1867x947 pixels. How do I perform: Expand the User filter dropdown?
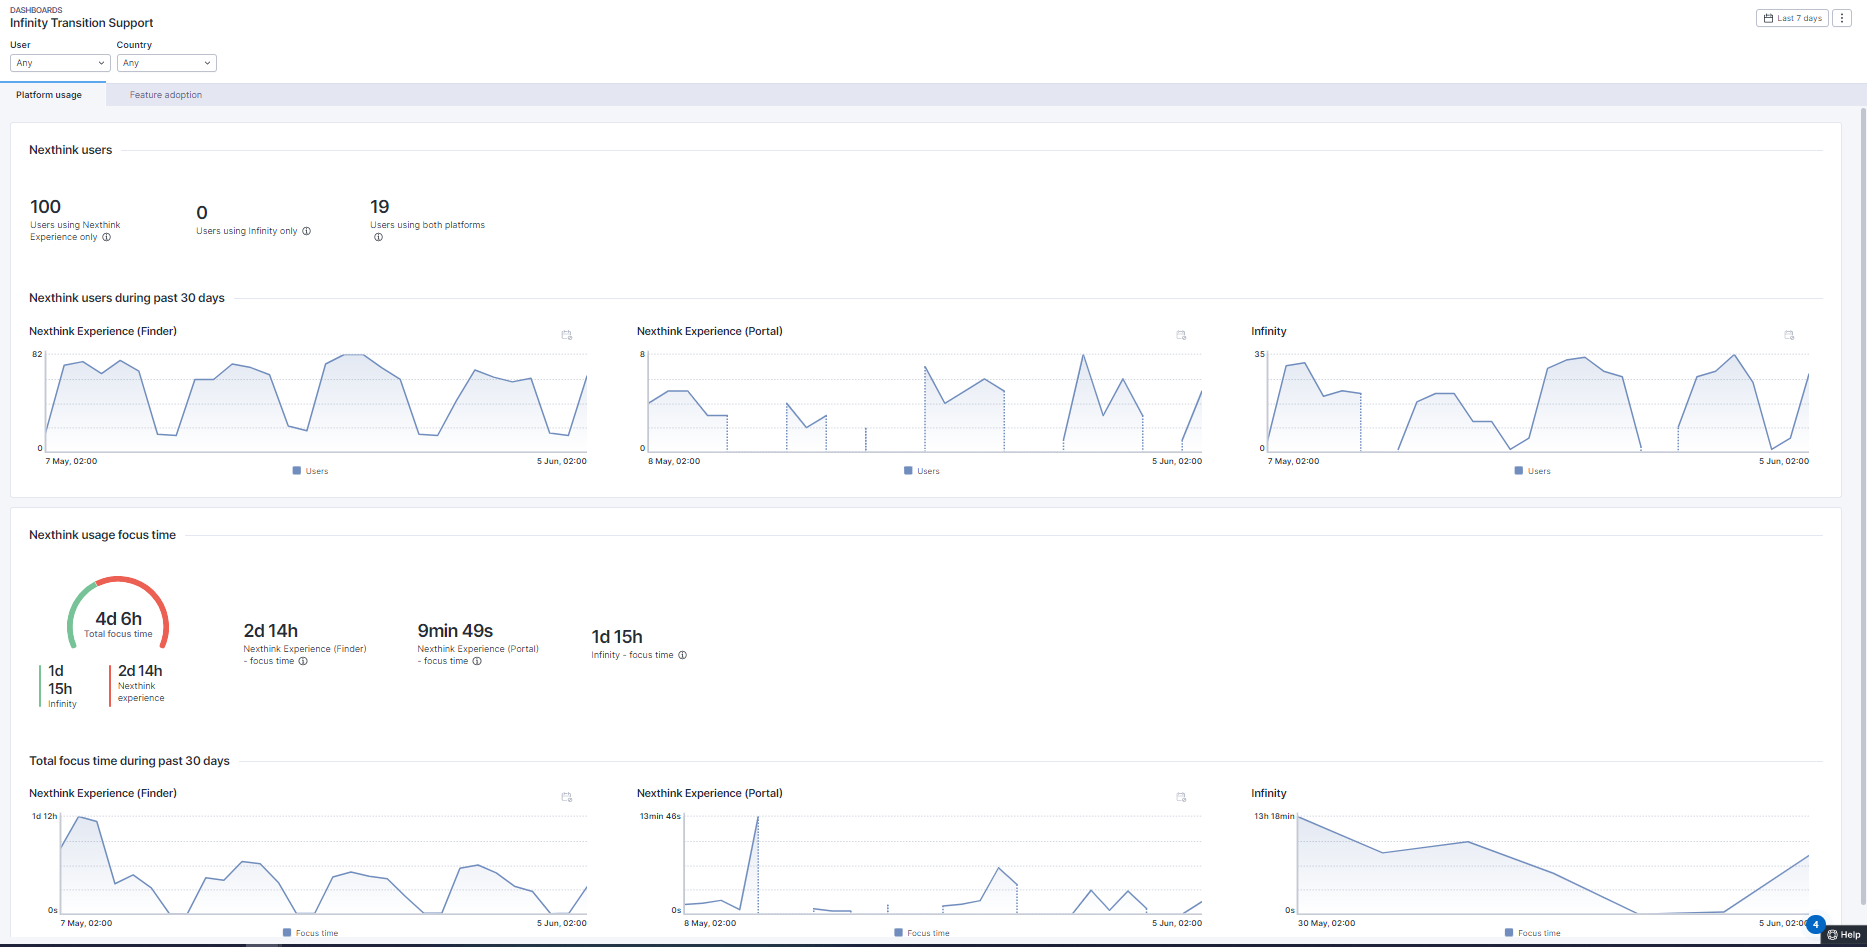60,63
